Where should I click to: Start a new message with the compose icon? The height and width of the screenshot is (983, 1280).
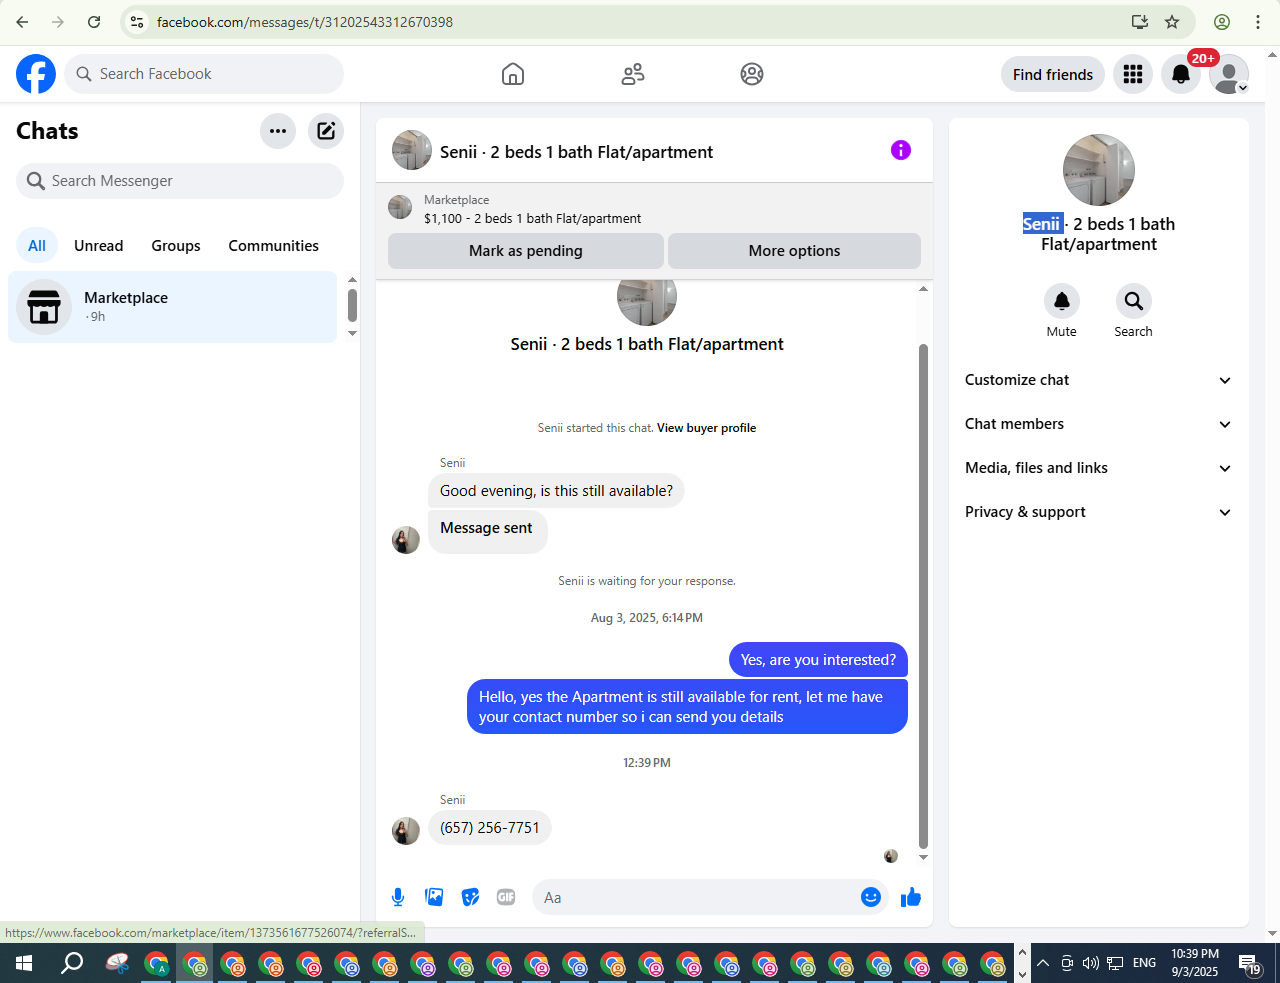(x=326, y=131)
